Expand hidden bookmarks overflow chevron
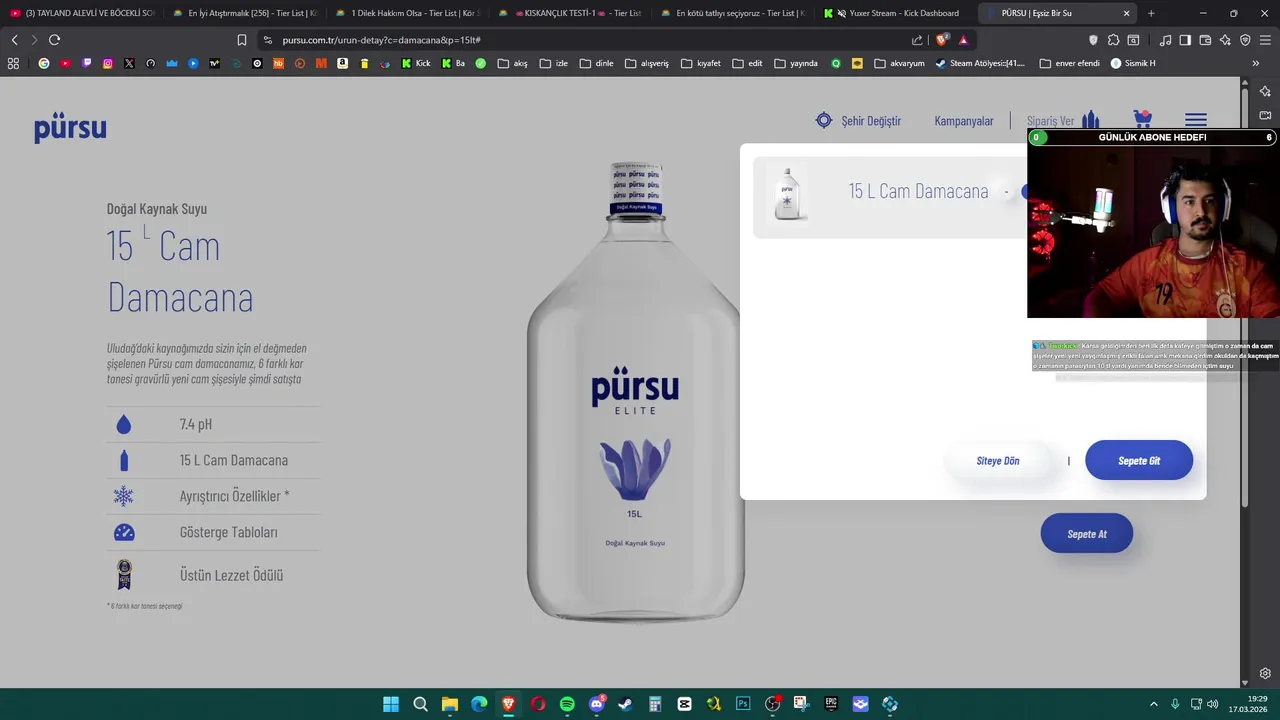 (x=1256, y=63)
